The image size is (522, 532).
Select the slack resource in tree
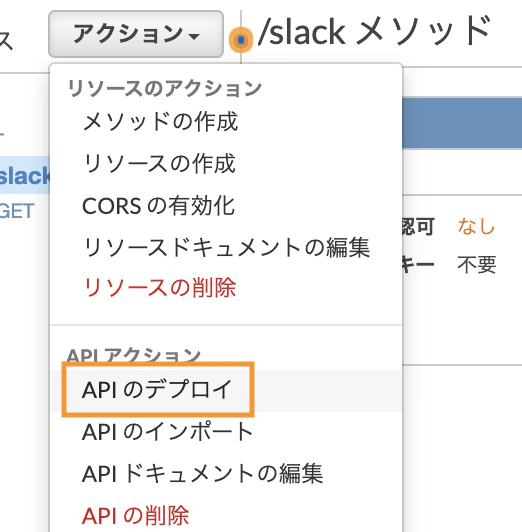(x=25, y=175)
